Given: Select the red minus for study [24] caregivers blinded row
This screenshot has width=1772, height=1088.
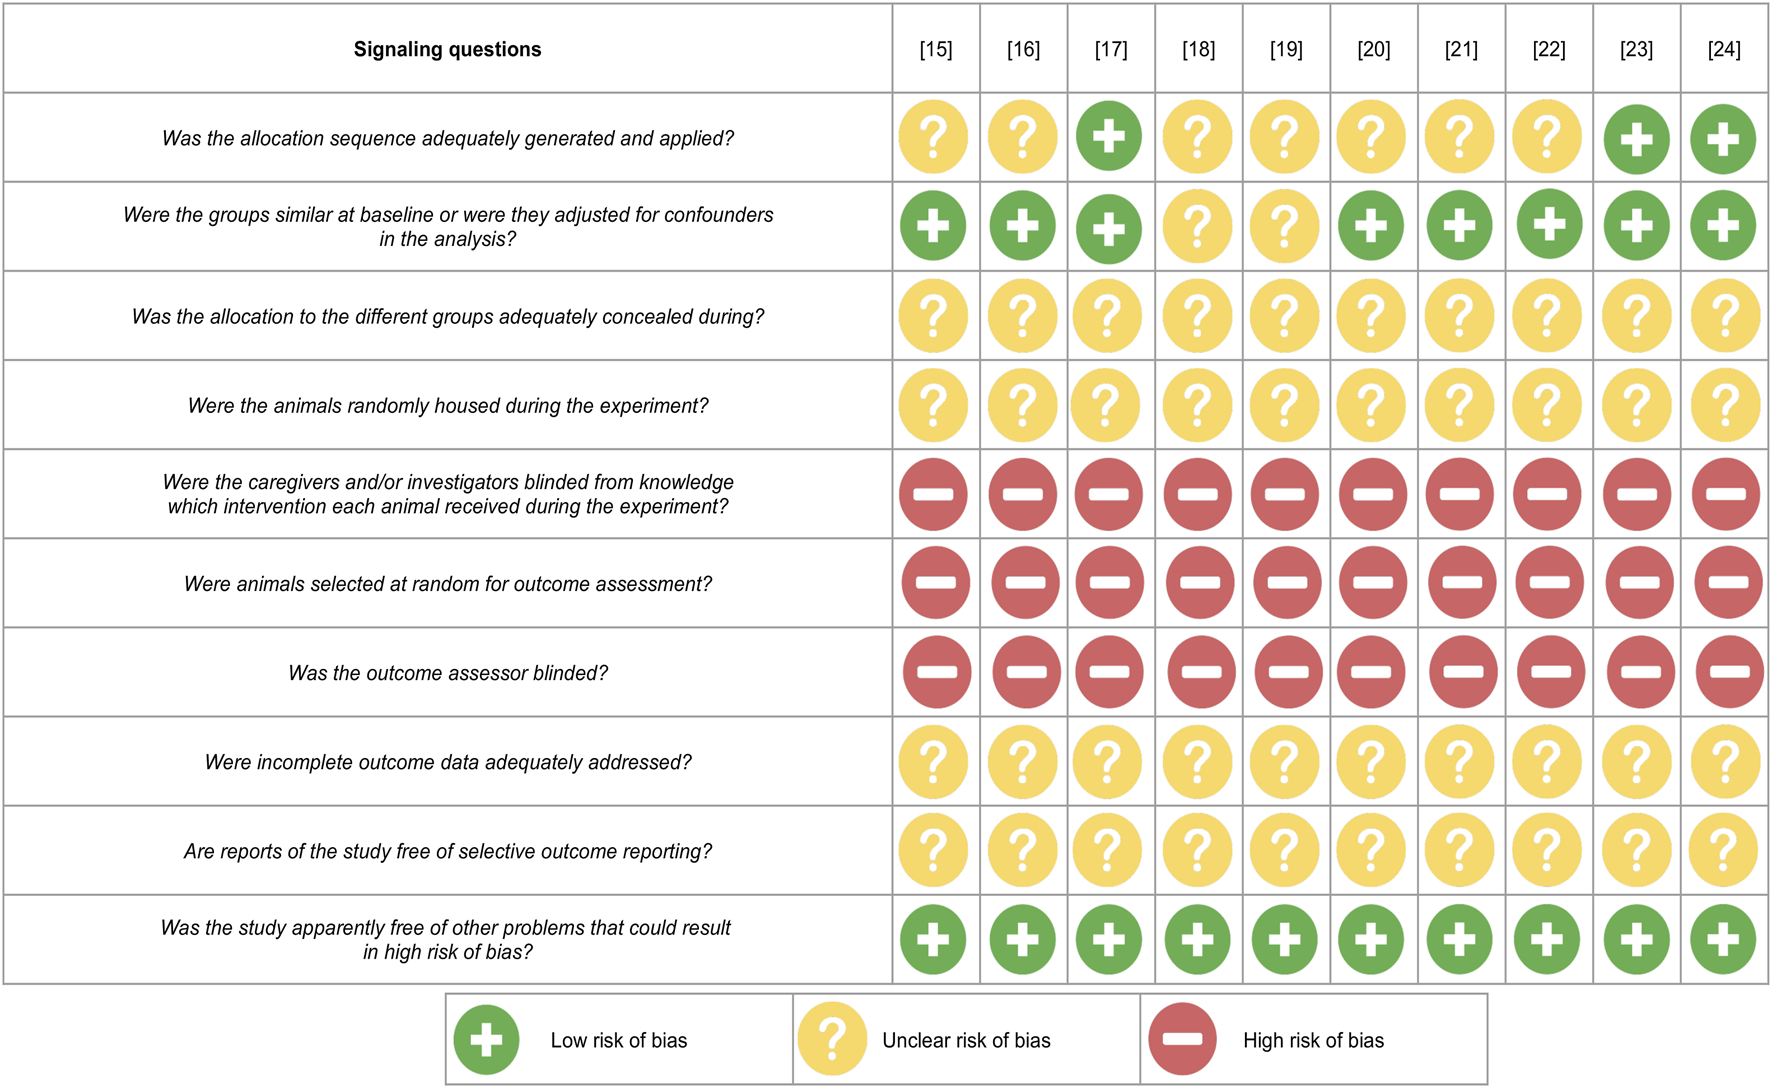Looking at the screenshot, I should coord(1725,494).
